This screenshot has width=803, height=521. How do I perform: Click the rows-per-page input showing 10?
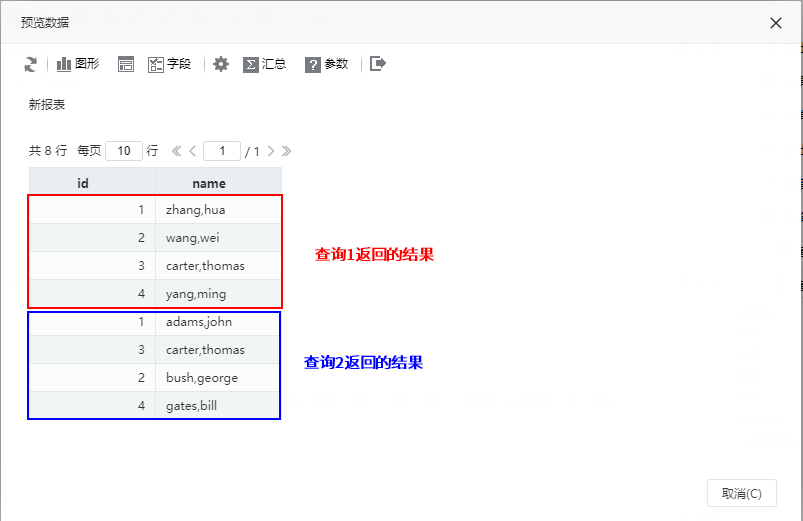[x=124, y=151]
